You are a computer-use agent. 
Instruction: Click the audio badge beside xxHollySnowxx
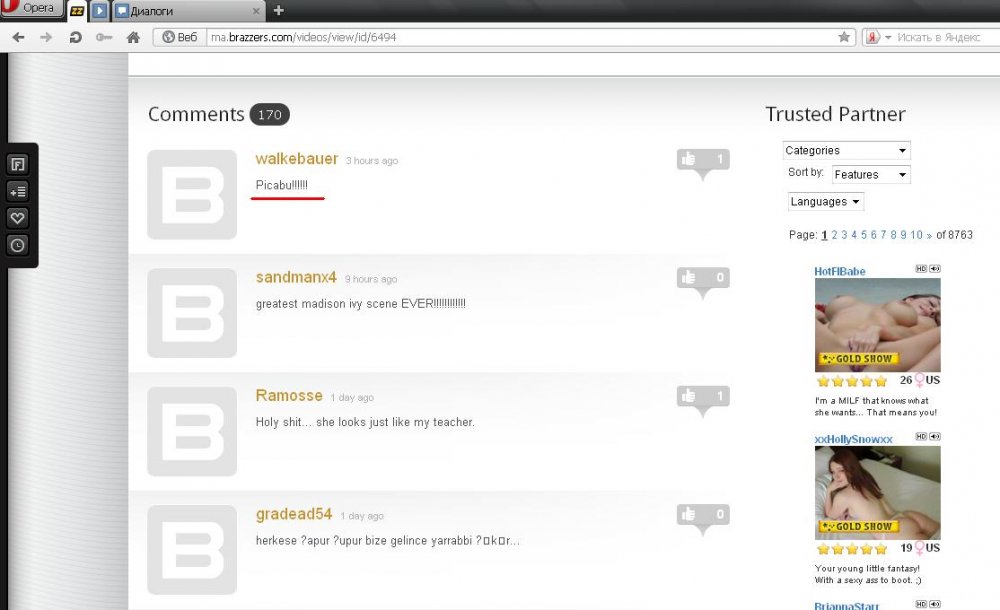[x=934, y=436]
